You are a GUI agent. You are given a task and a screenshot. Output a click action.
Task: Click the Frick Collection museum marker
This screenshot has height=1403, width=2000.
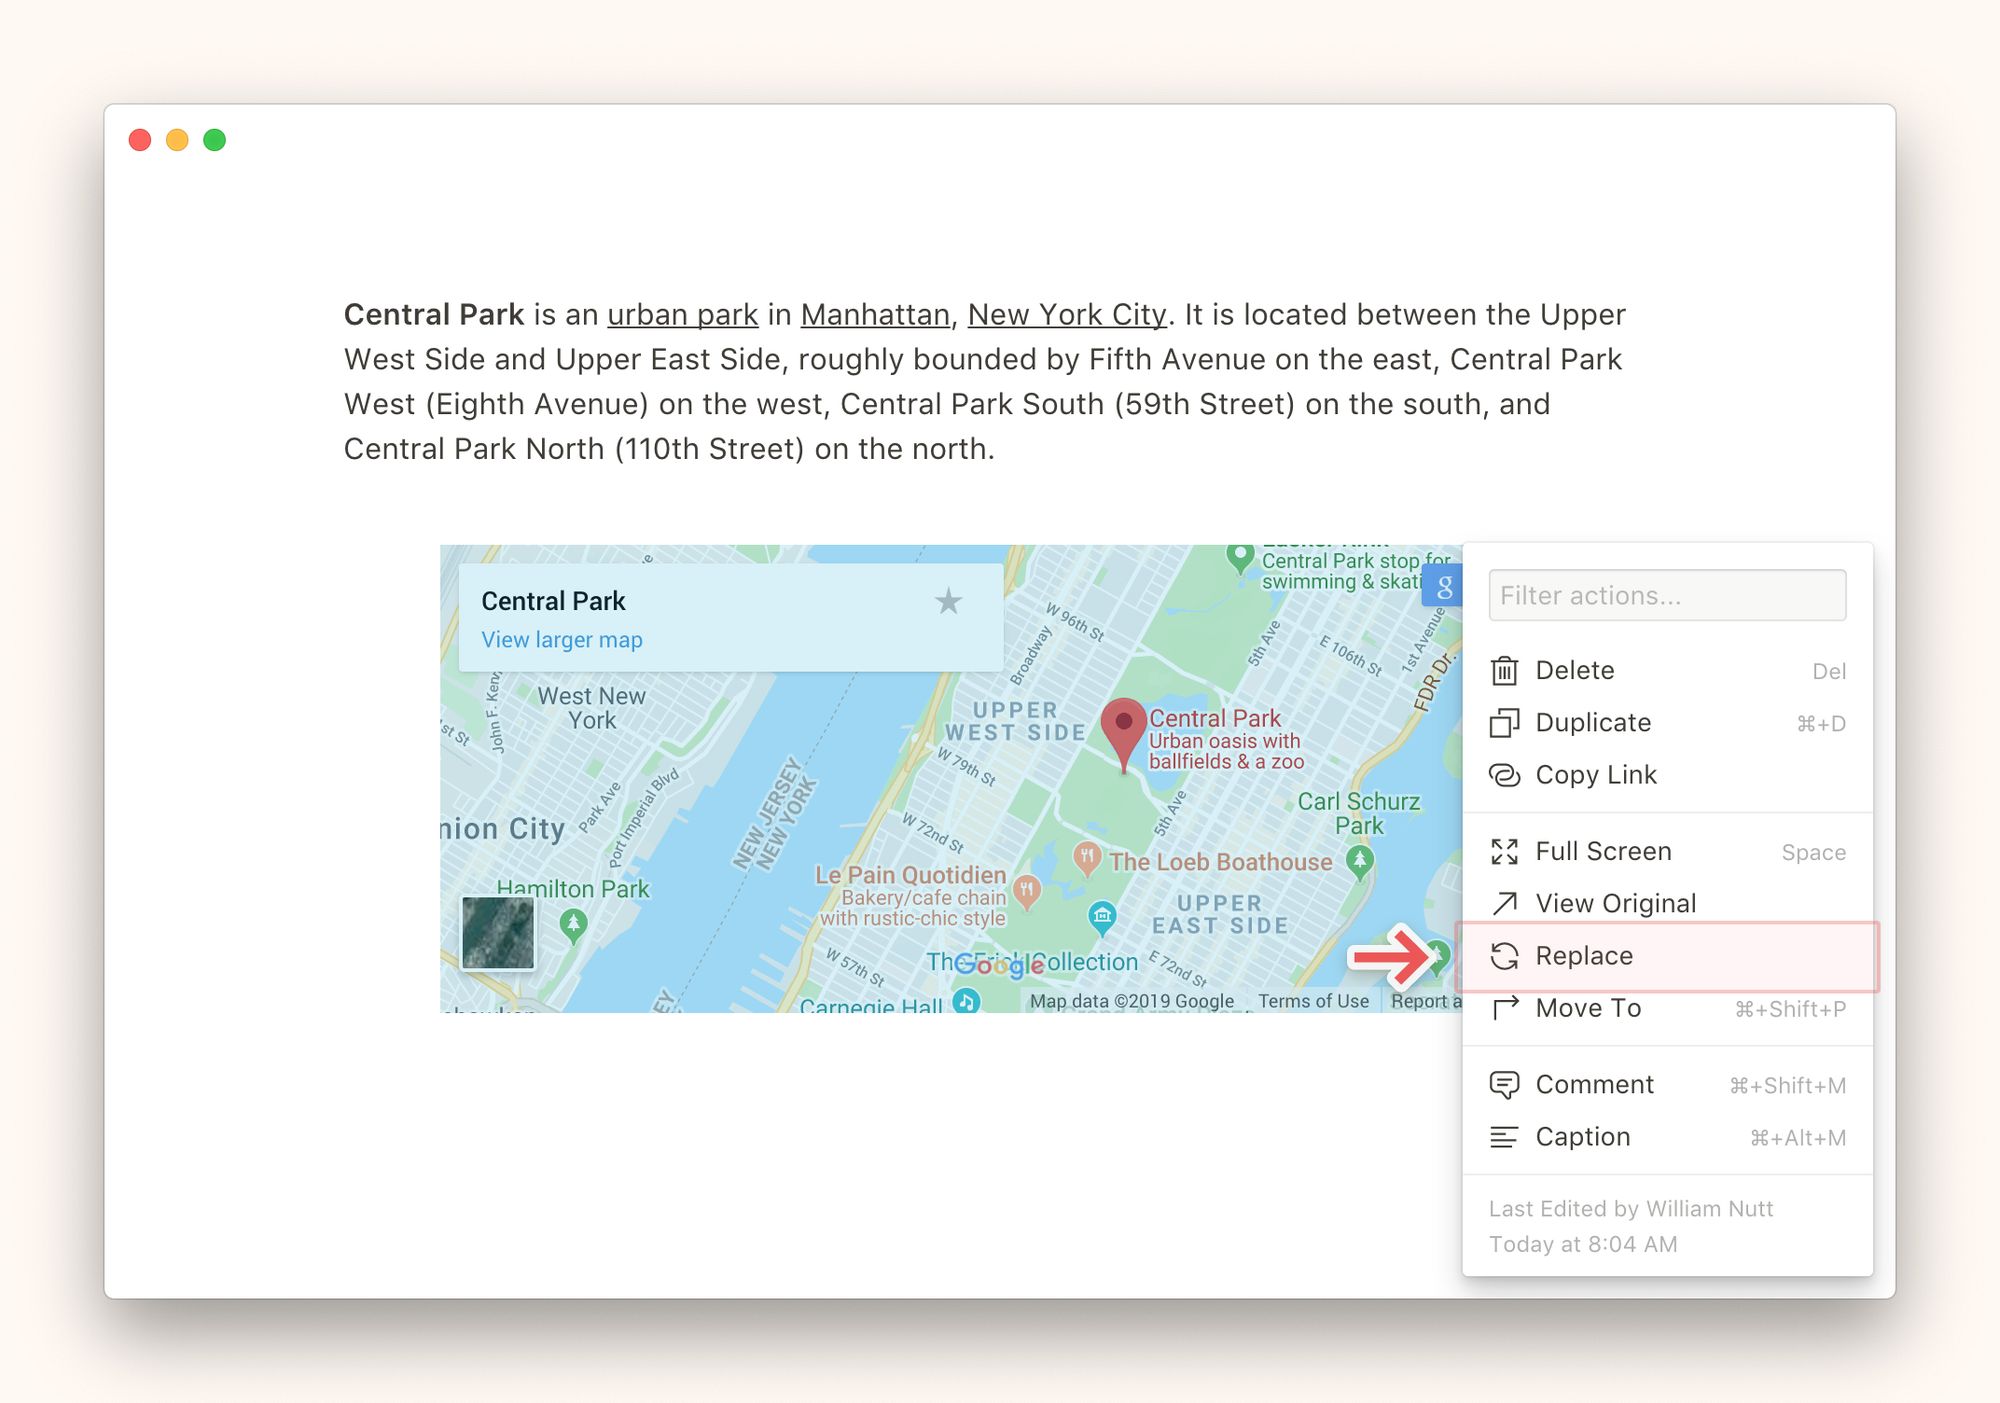point(1102,916)
